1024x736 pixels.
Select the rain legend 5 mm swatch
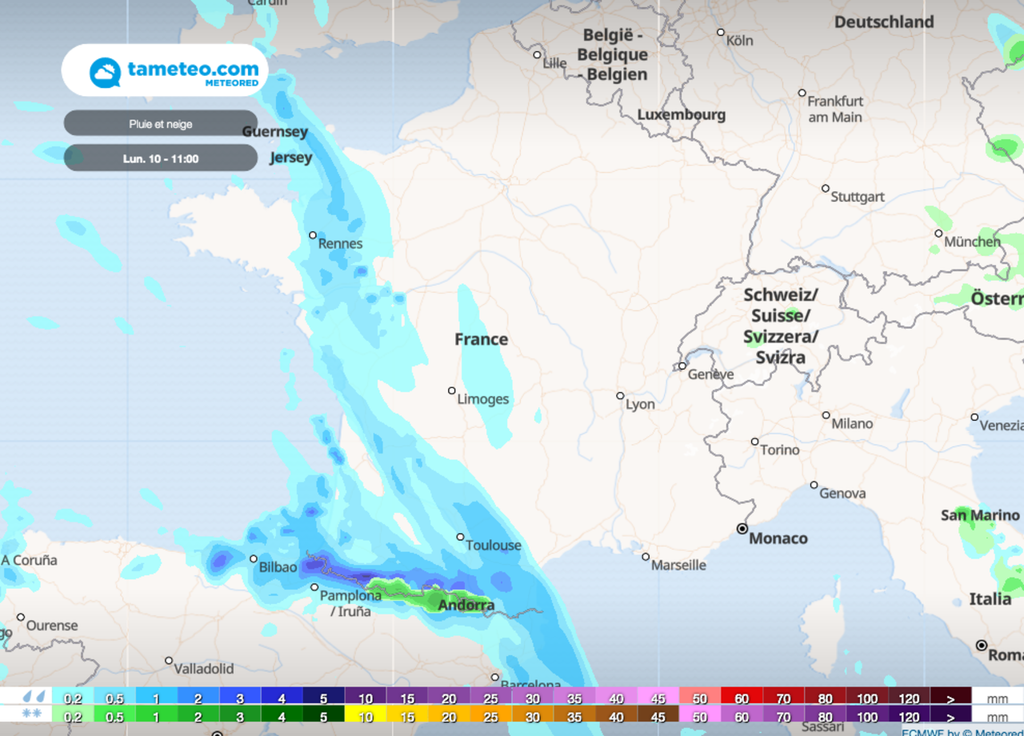pos(323,696)
